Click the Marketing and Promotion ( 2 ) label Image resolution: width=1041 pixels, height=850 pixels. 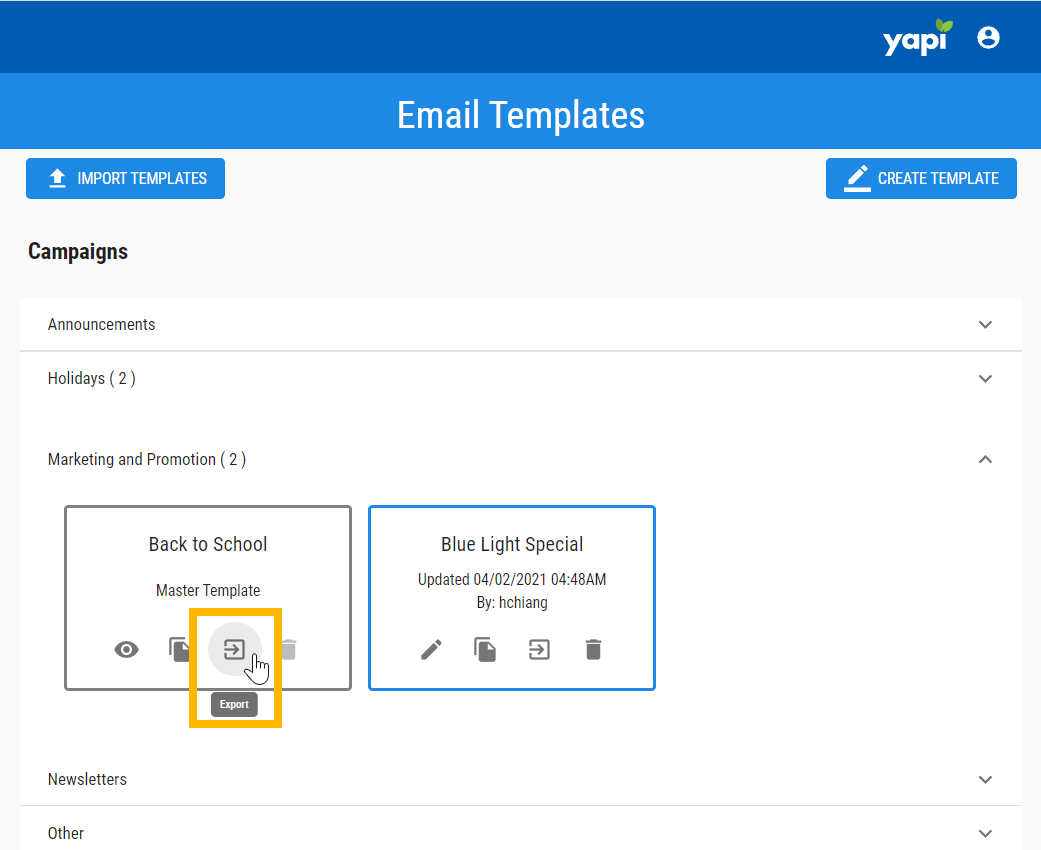tap(147, 460)
